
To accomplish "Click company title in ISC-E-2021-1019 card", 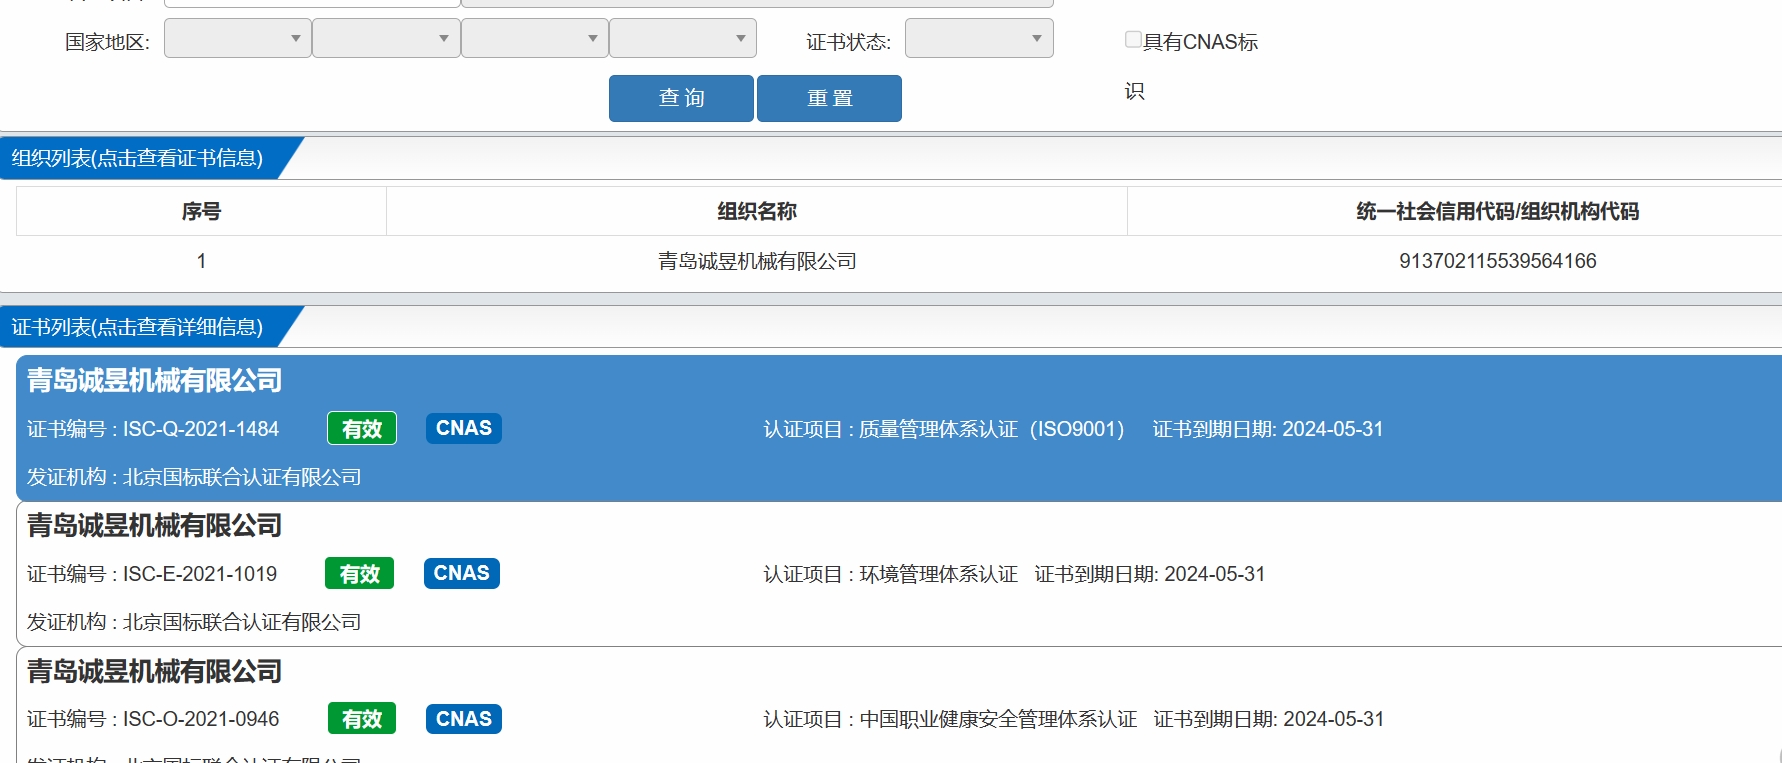I will [x=154, y=525].
